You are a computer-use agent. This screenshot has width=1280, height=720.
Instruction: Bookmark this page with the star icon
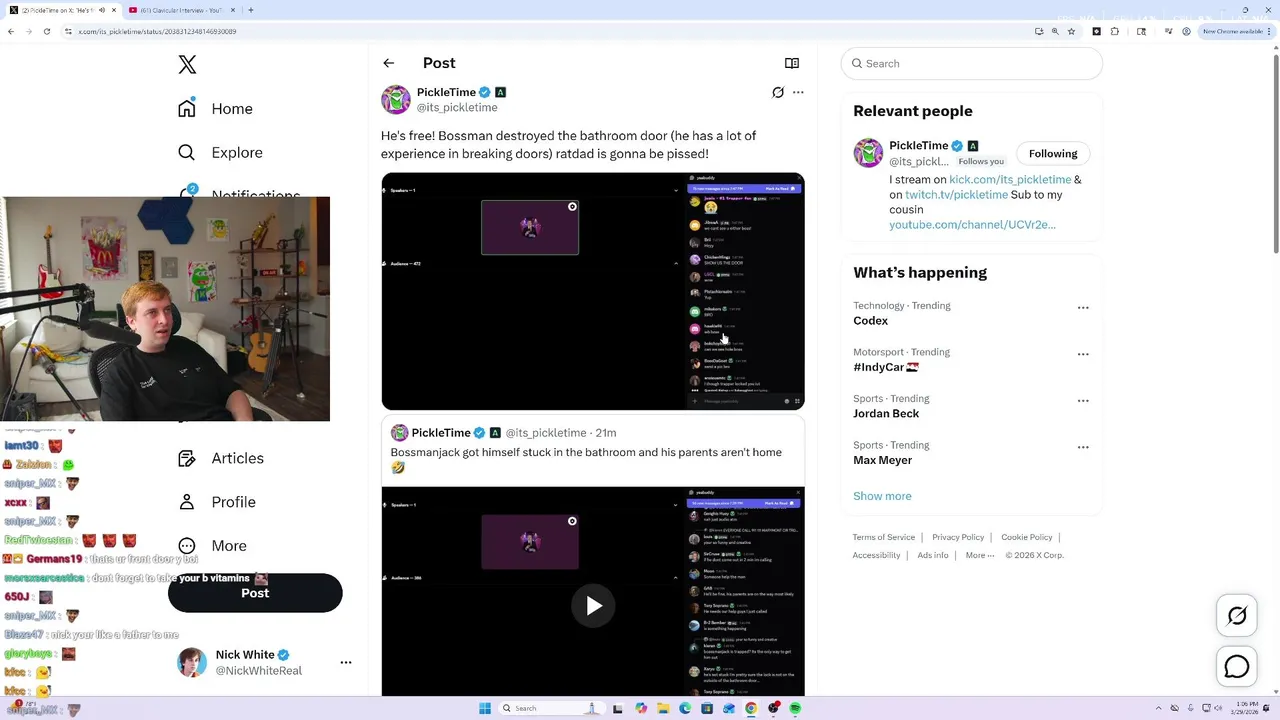pos(1071,31)
